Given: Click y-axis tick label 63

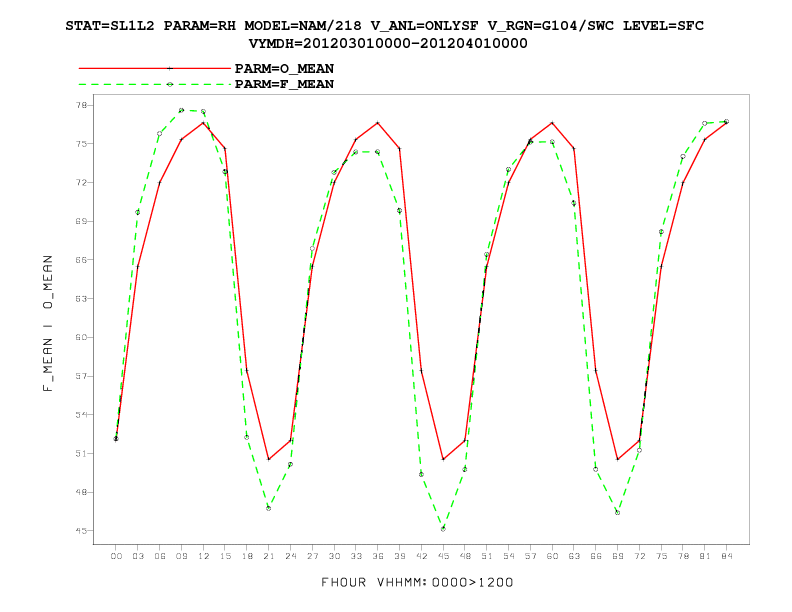Looking at the screenshot, I should point(81,298).
